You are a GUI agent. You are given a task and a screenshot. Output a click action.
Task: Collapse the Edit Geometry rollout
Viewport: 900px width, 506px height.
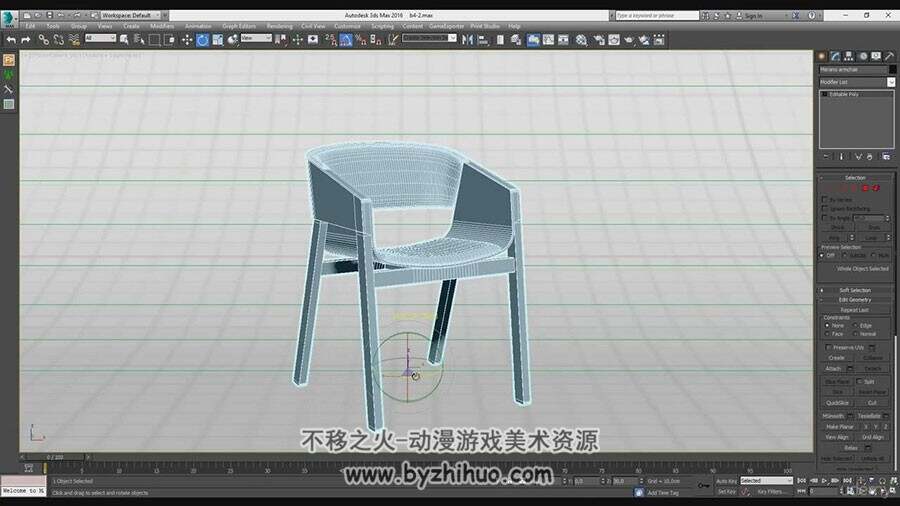pos(855,299)
